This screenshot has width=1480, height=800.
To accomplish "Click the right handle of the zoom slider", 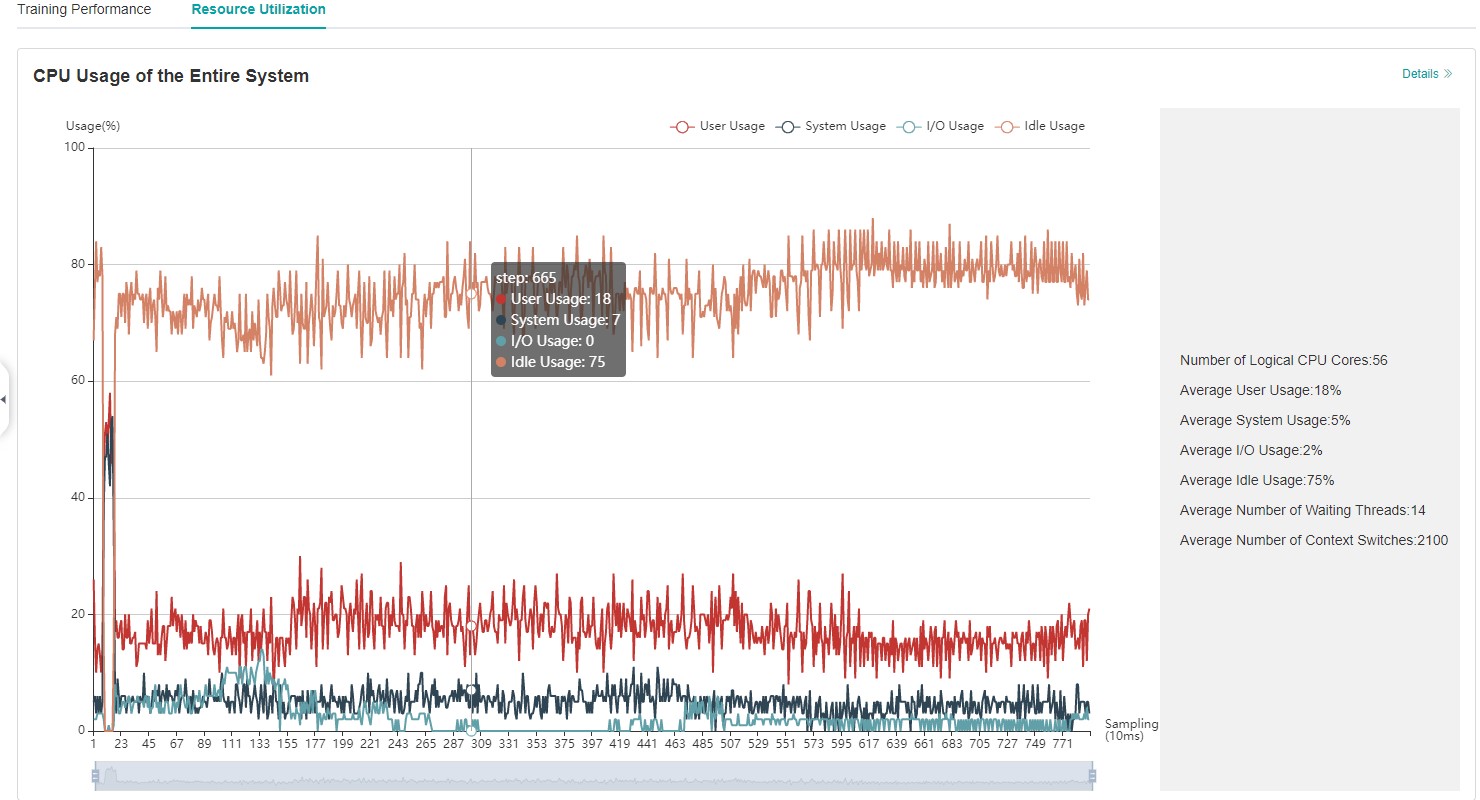I will pyautogui.click(x=1092, y=775).
